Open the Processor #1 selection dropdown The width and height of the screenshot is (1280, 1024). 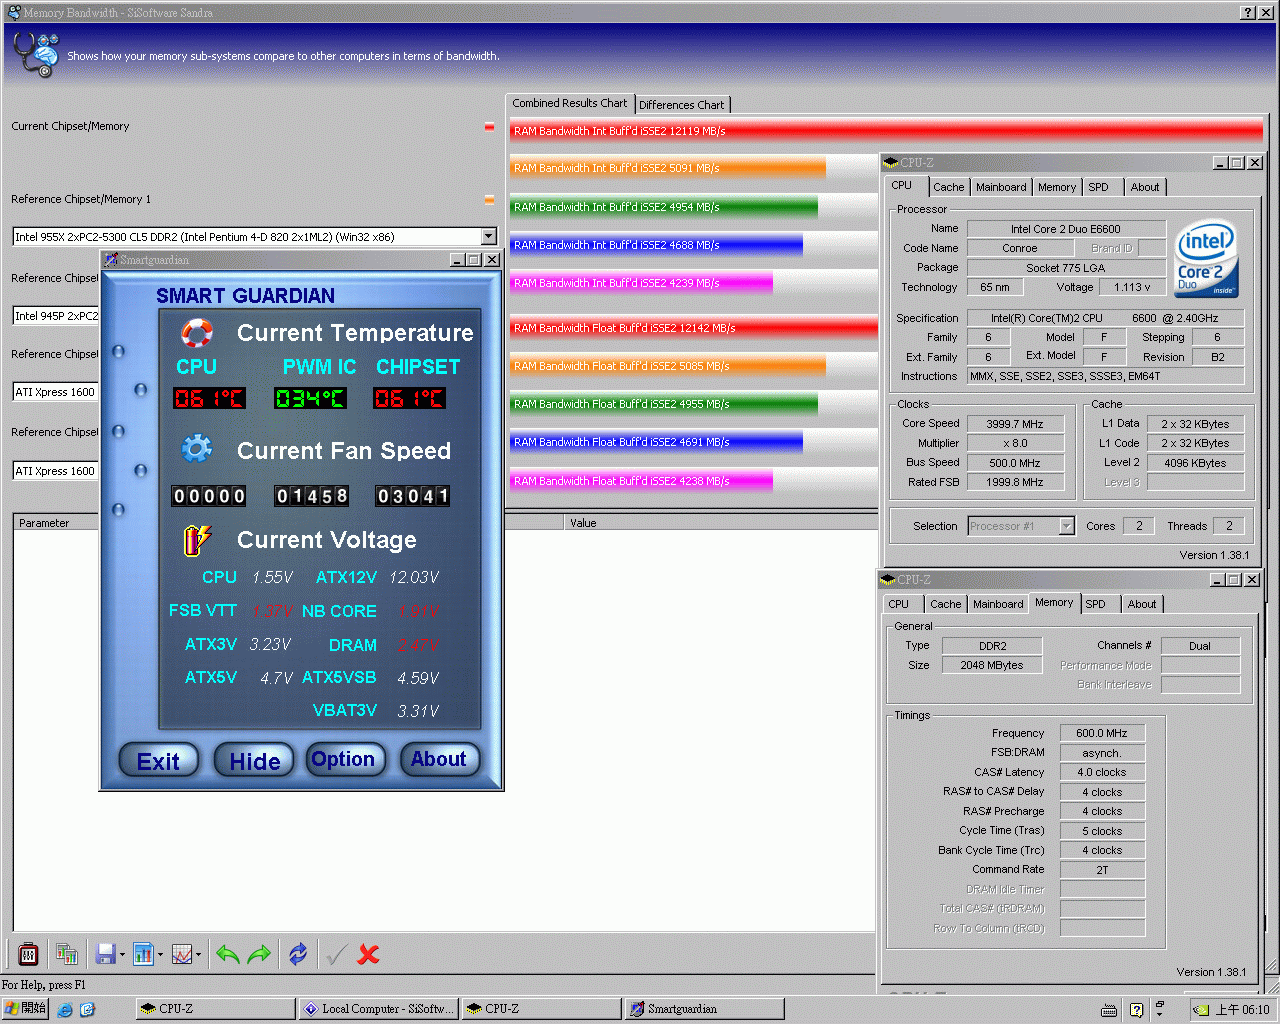pyautogui.click(x=1066, y=526)
